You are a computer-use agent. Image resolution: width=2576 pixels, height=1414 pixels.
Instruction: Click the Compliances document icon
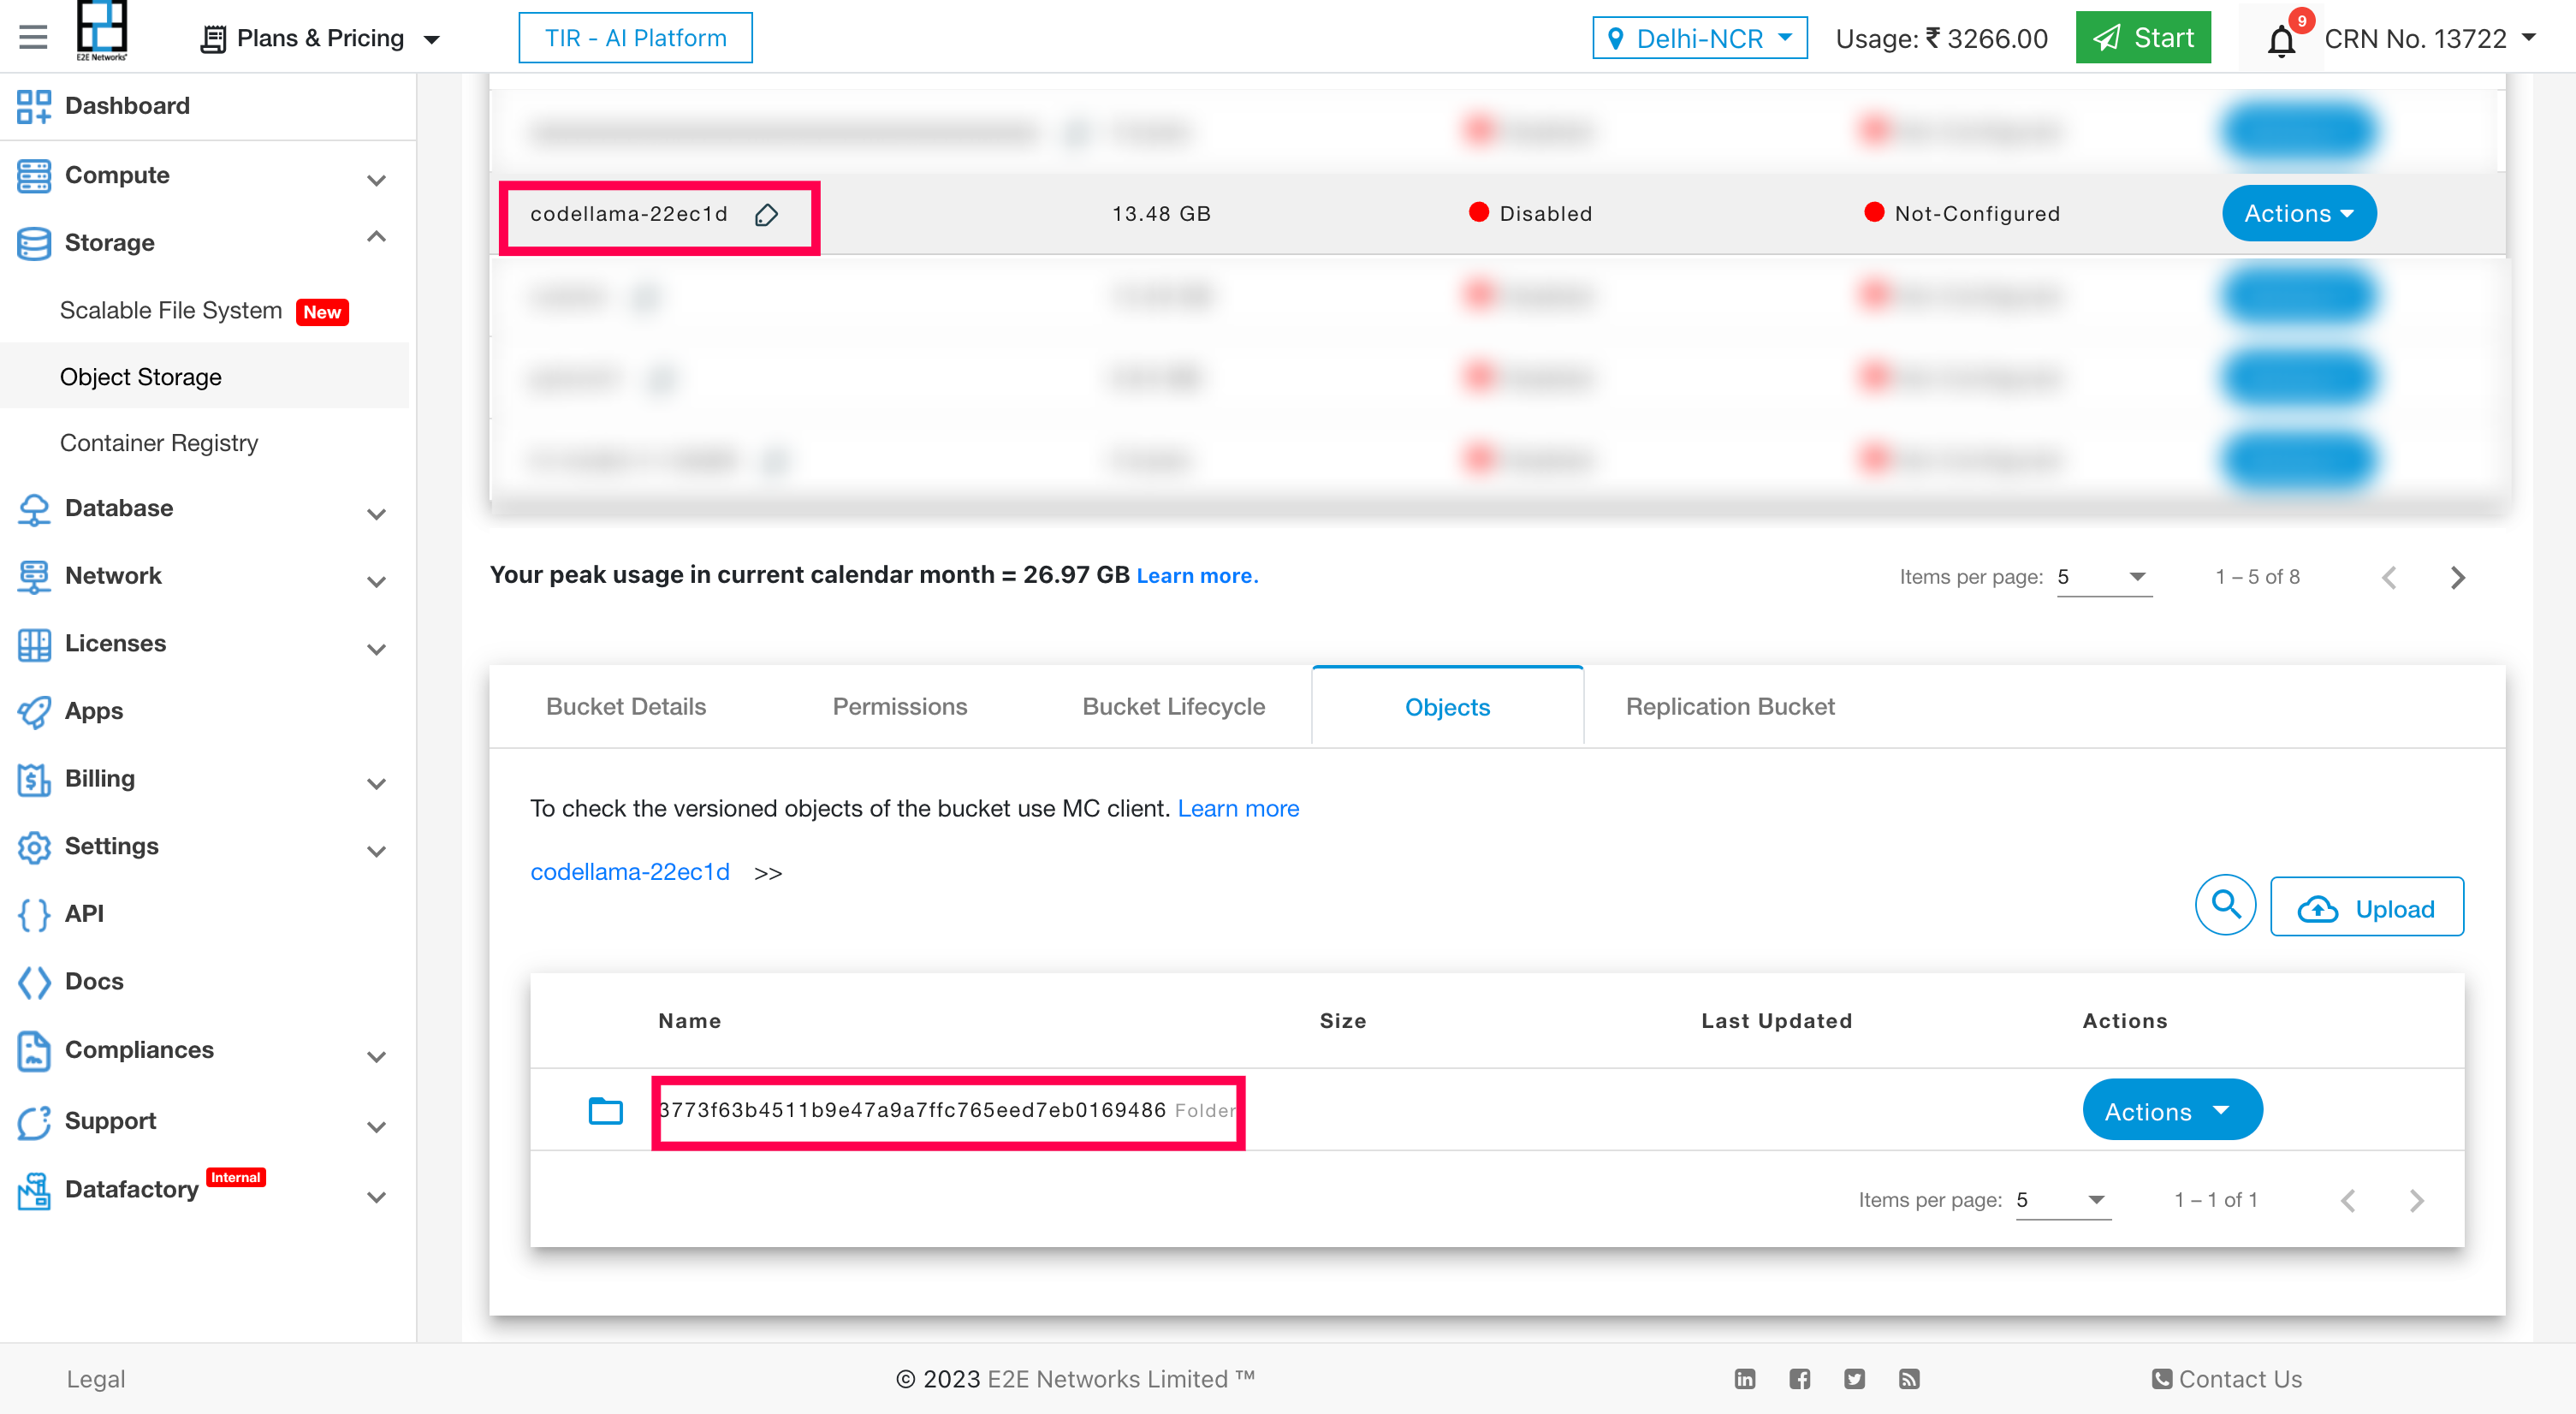(x=34, y=1050)
